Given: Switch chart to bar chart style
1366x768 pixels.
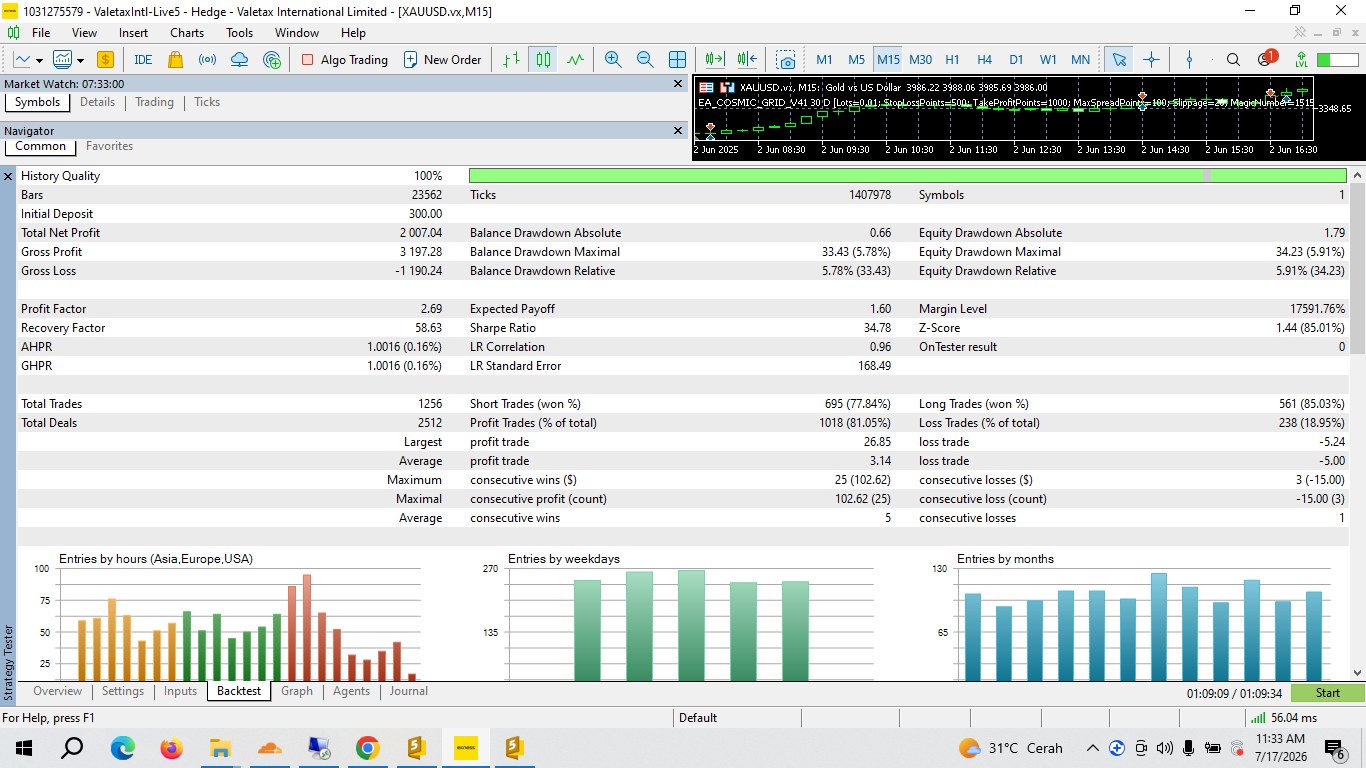Looking at the screenshot, I should point(511,59).
